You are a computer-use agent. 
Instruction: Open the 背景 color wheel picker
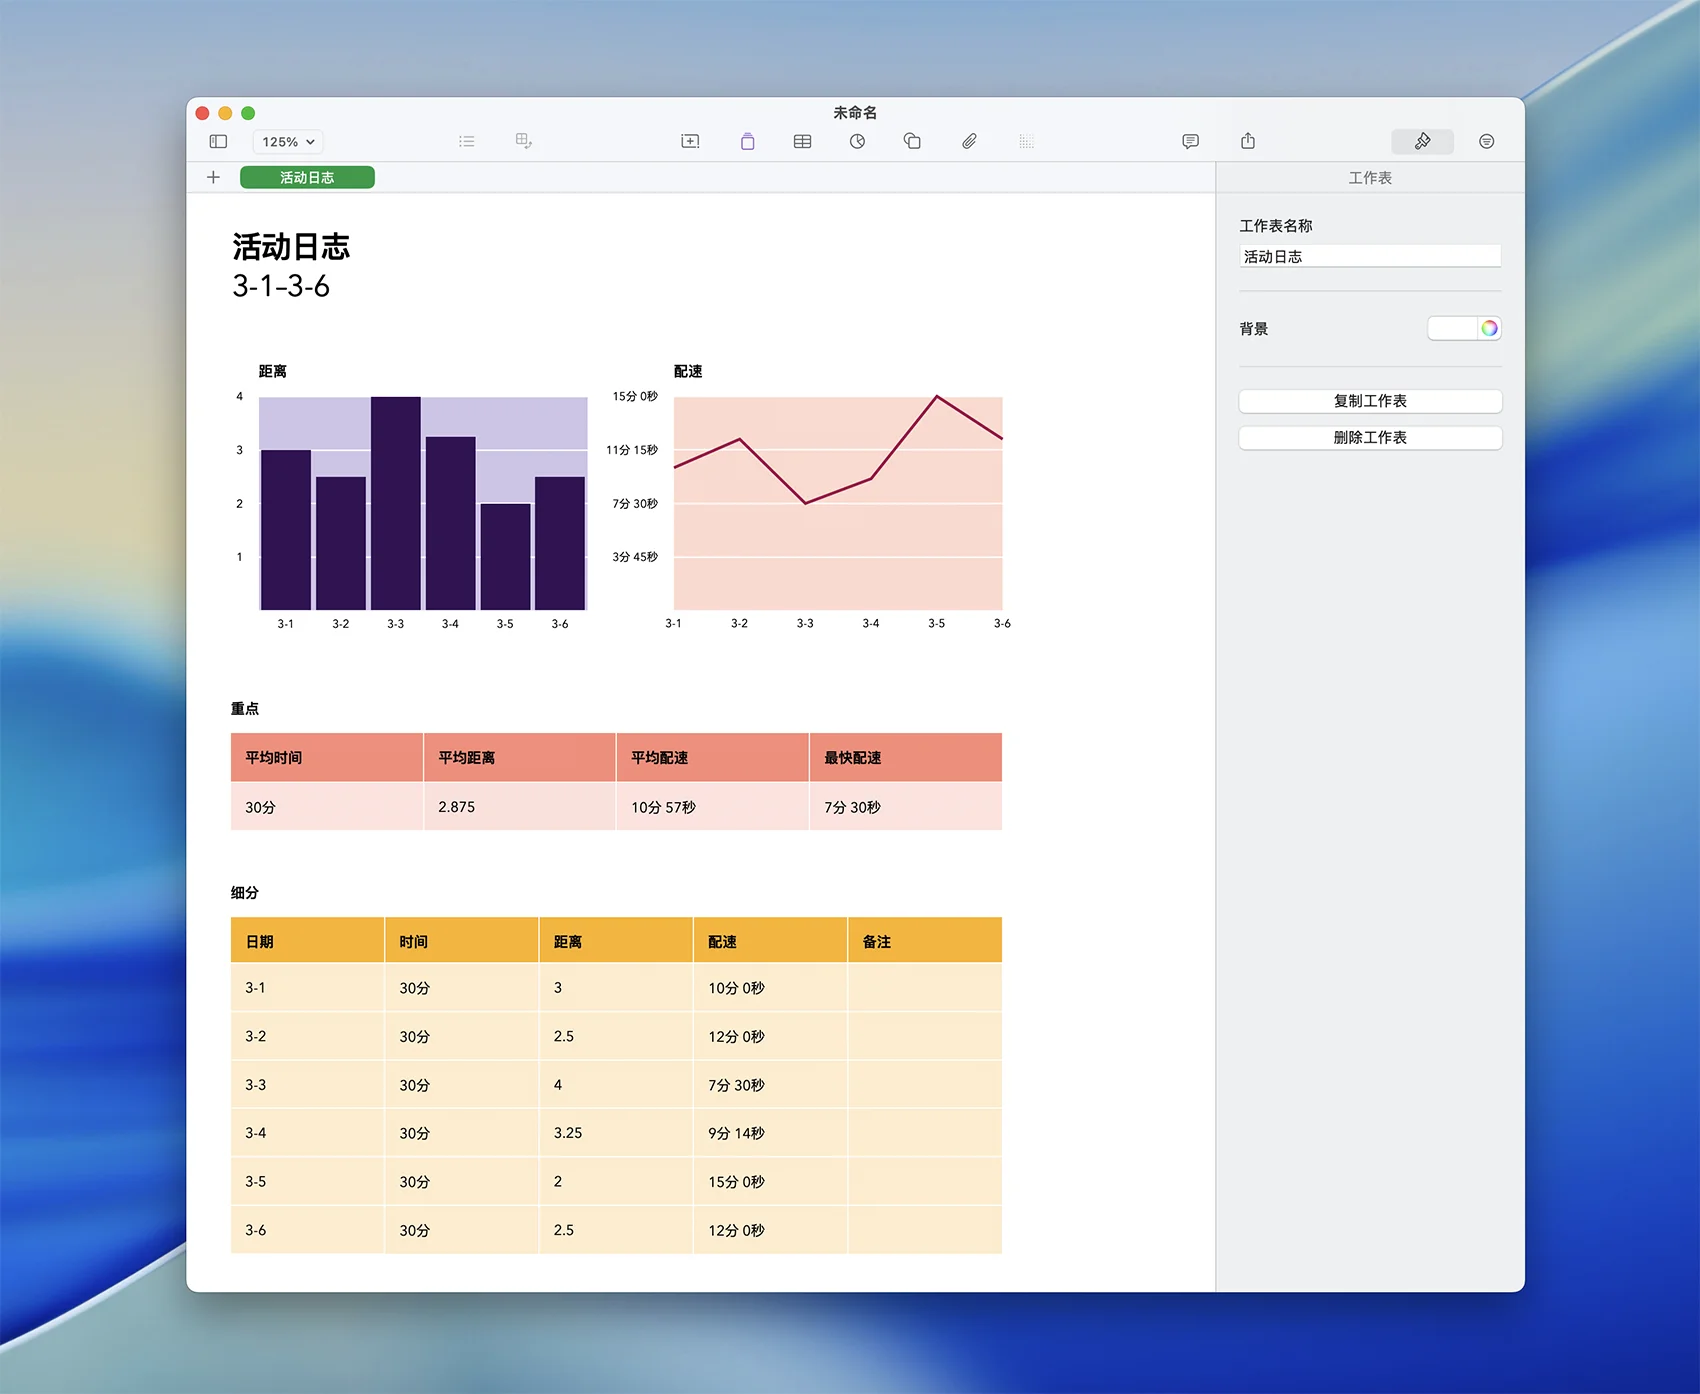1489,328
